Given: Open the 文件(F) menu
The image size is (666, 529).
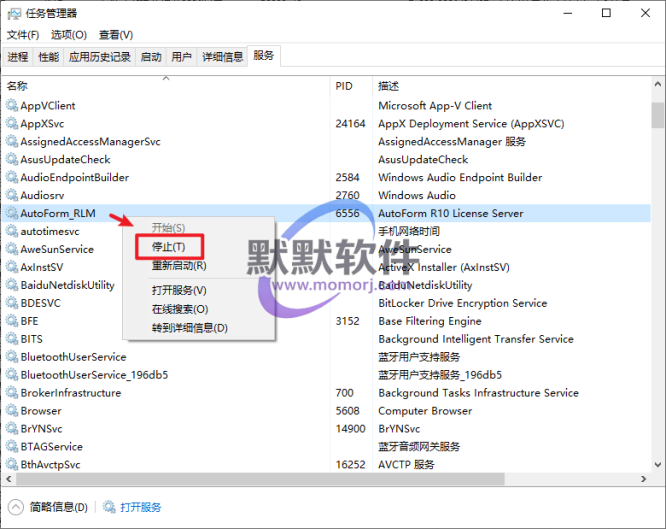Looking at the screenshot, I should tap(23, 35).
